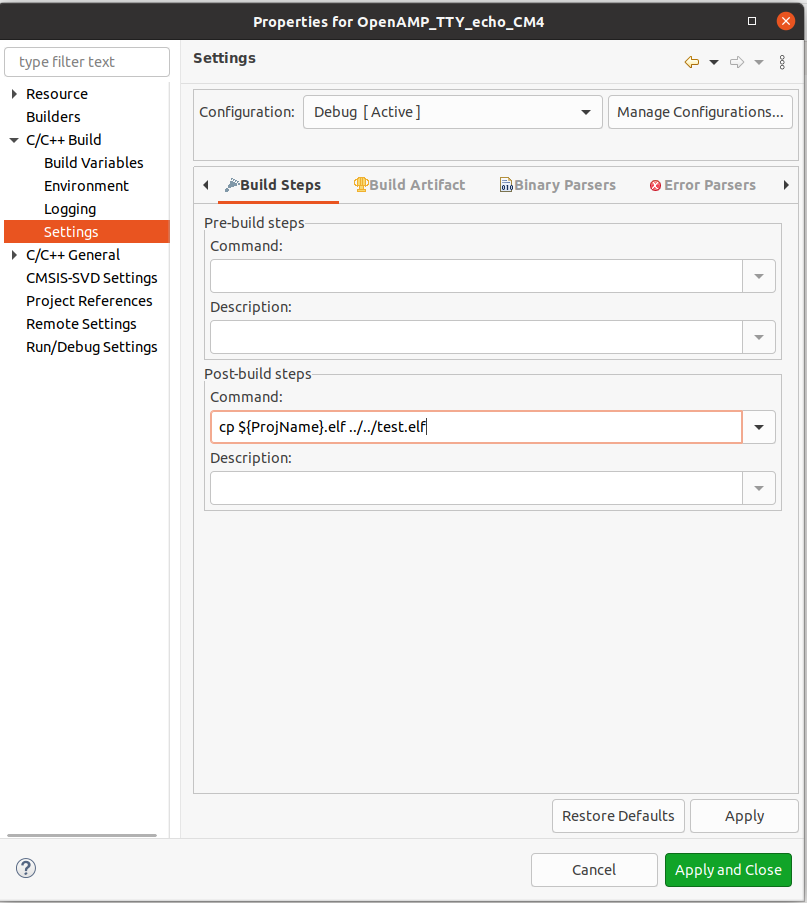Viewport: 807px width, 903px height.
Task: Select Environment in the tree
Action: [86, 186]
